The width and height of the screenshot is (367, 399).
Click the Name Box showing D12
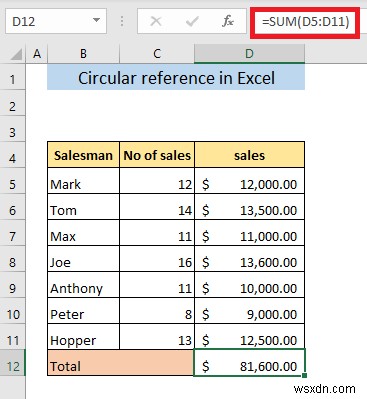click(x=55, y=21)
